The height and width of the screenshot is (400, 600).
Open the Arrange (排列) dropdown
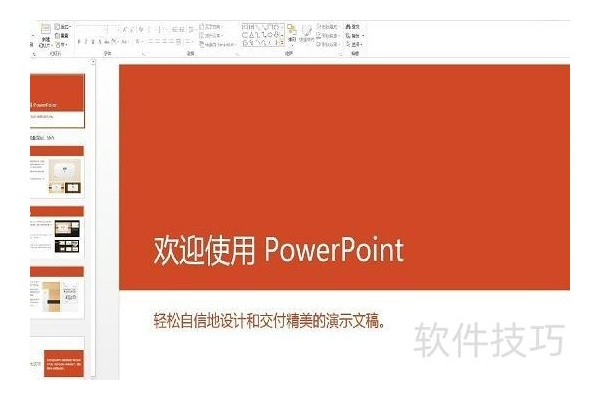pyautogui.click(x=292, y=36)
